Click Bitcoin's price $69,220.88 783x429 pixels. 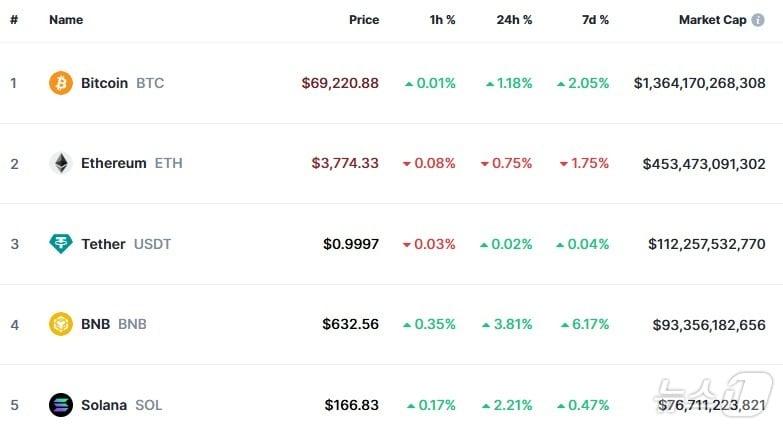(x=340, y=83)
